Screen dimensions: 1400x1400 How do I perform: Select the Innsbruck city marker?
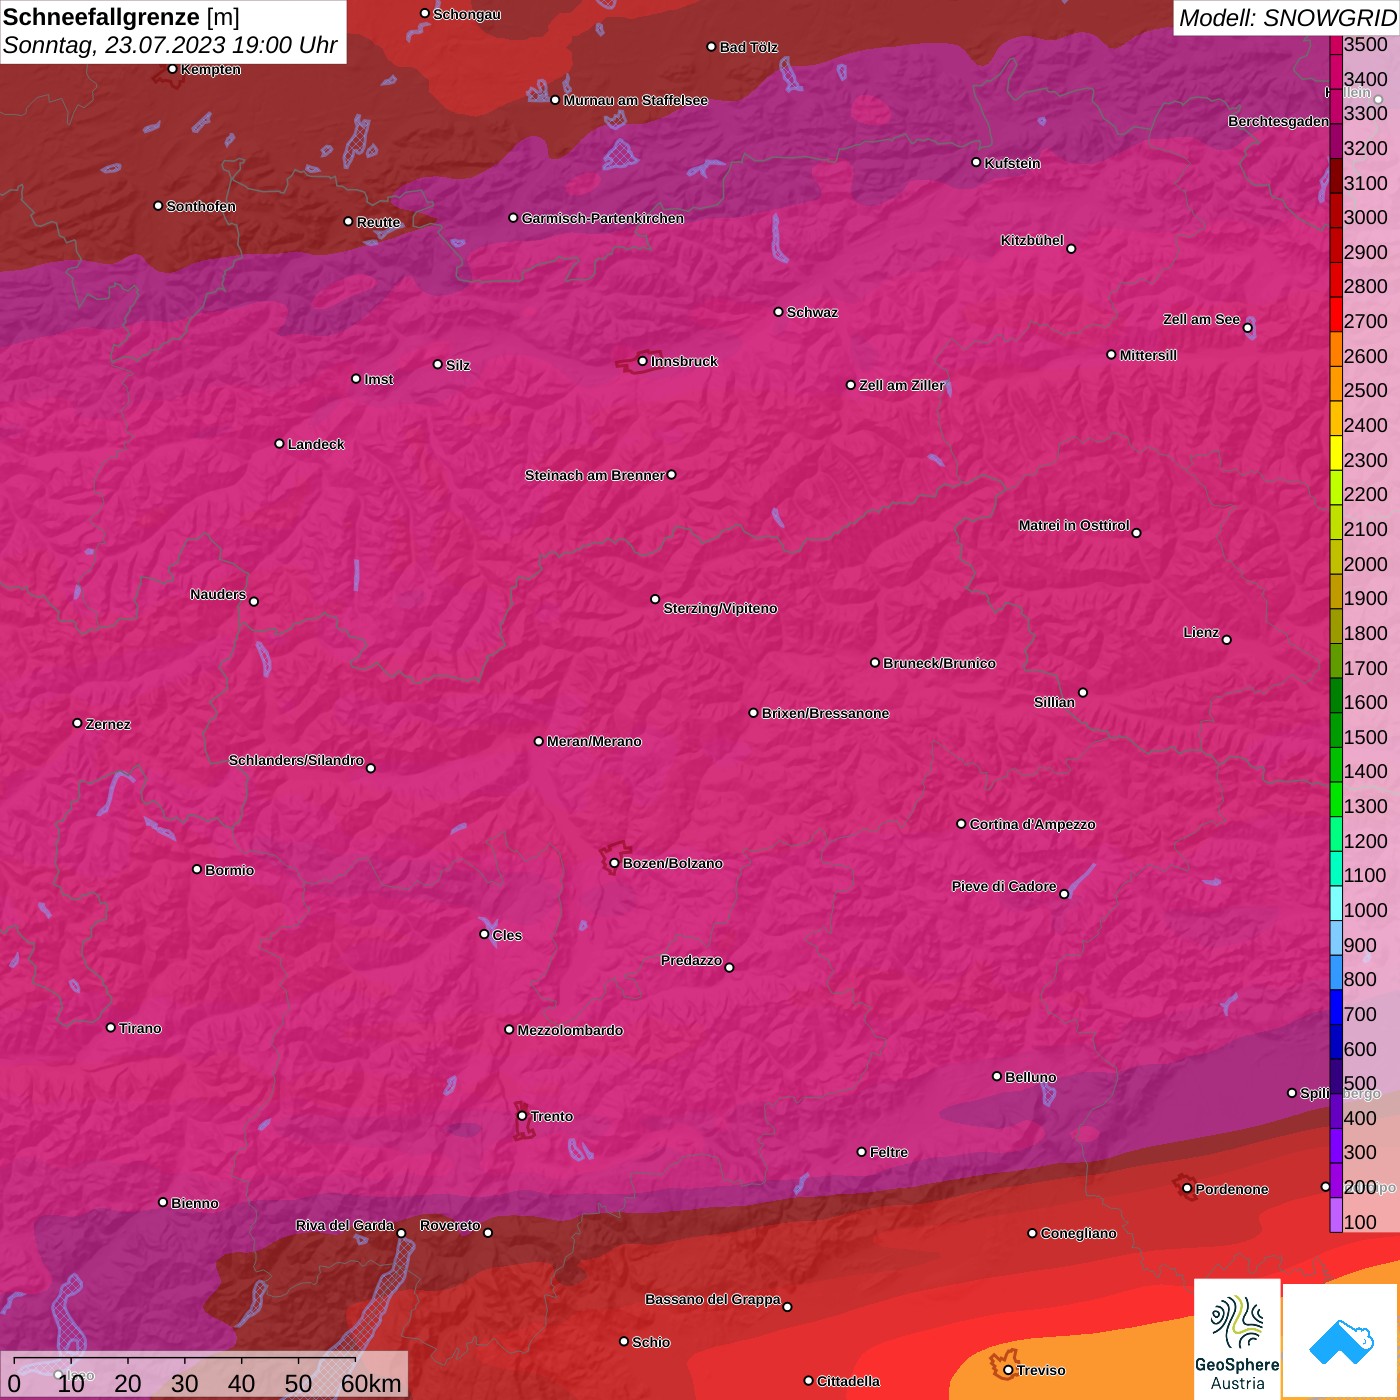pyautogui.click(x=642, y=361)
